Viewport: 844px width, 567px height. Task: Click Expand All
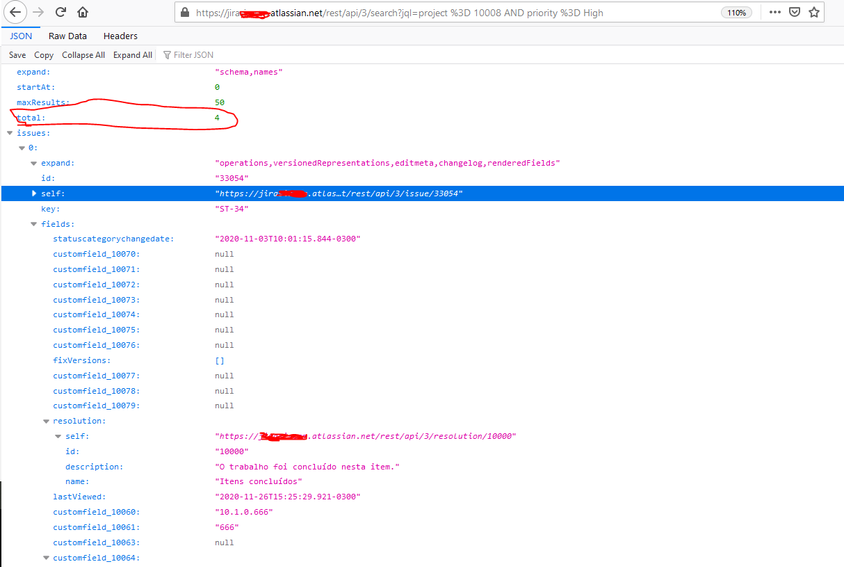[132, 55]
